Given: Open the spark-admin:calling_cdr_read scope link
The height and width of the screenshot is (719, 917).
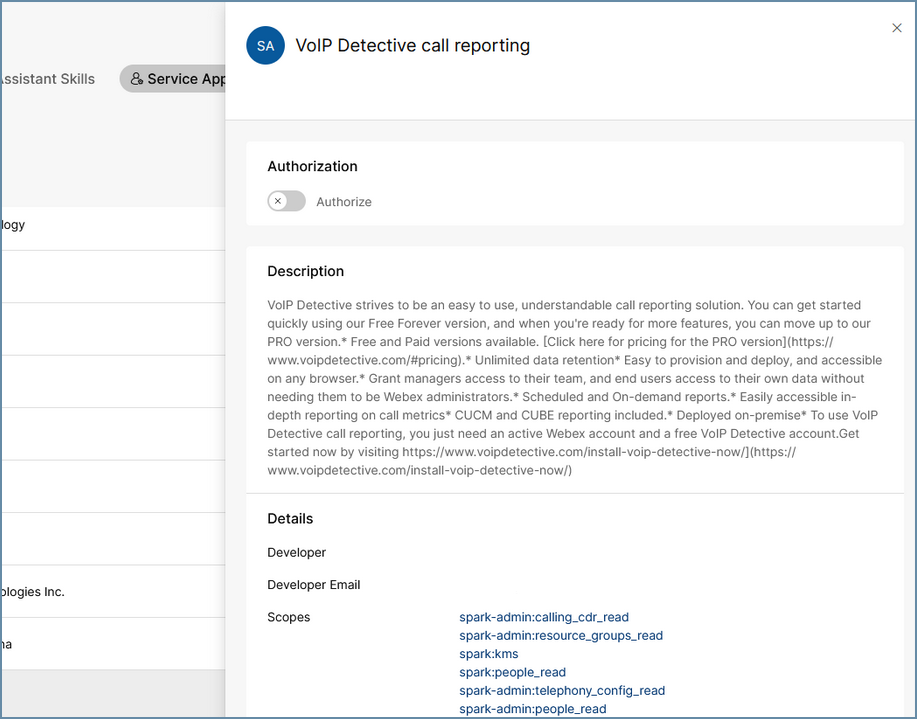Looking at the screenshot, I should tap(544, 617).
